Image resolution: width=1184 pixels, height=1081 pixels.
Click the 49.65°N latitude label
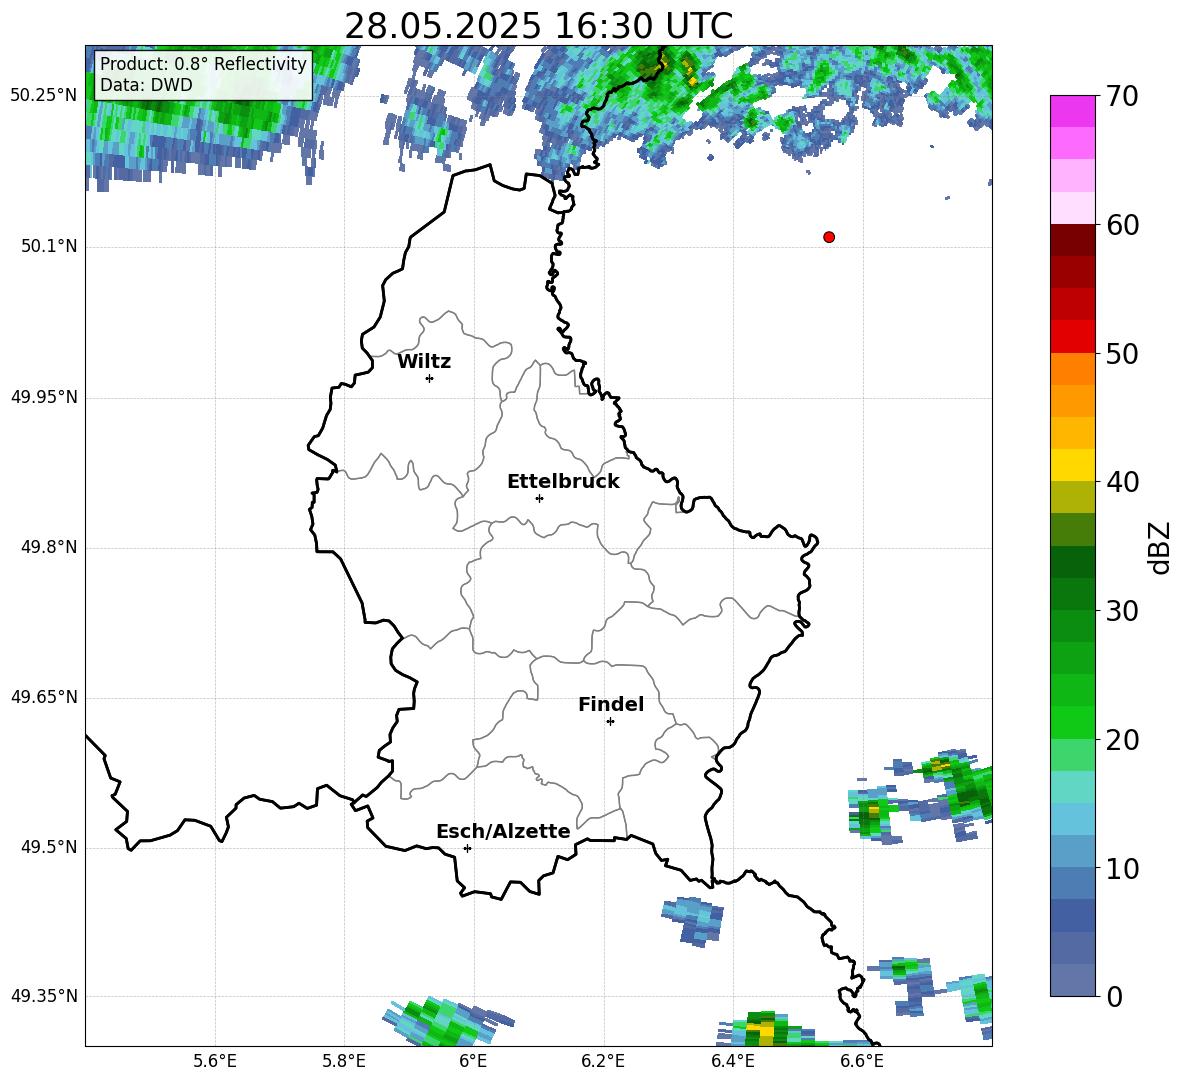pyautogui.click(x=44, y=697)
